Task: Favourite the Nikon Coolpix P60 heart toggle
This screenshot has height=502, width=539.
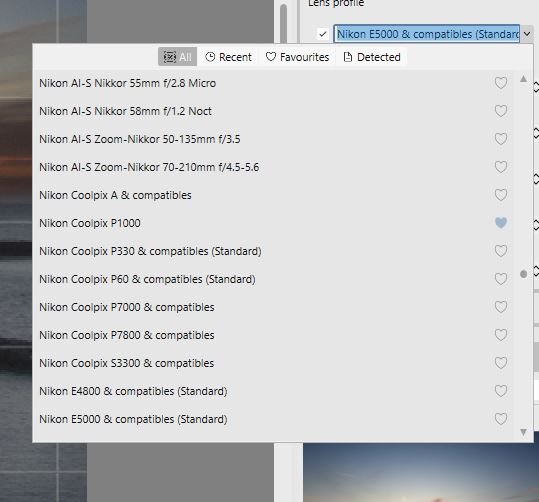Action: 500,279
